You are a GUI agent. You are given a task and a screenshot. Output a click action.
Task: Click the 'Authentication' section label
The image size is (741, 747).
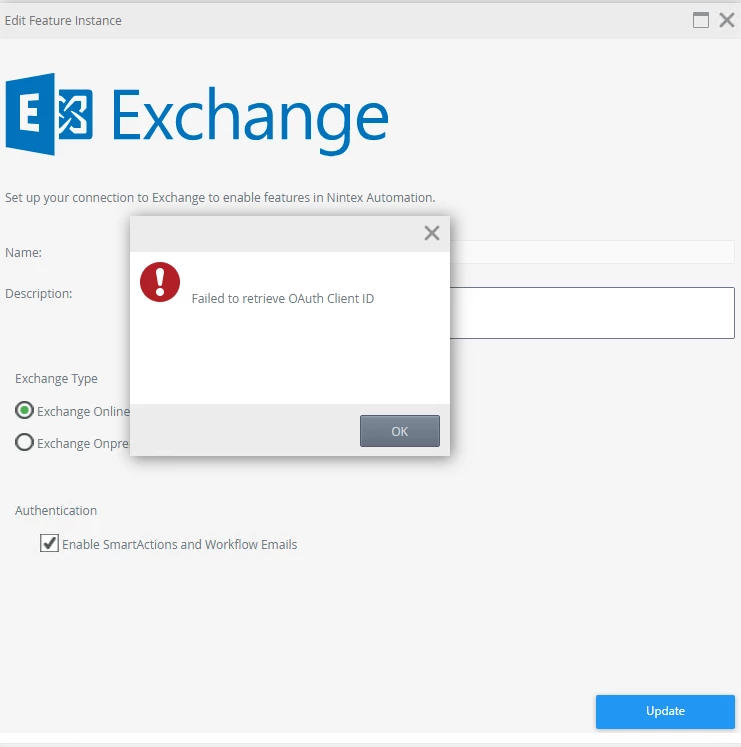click(56, 511)
